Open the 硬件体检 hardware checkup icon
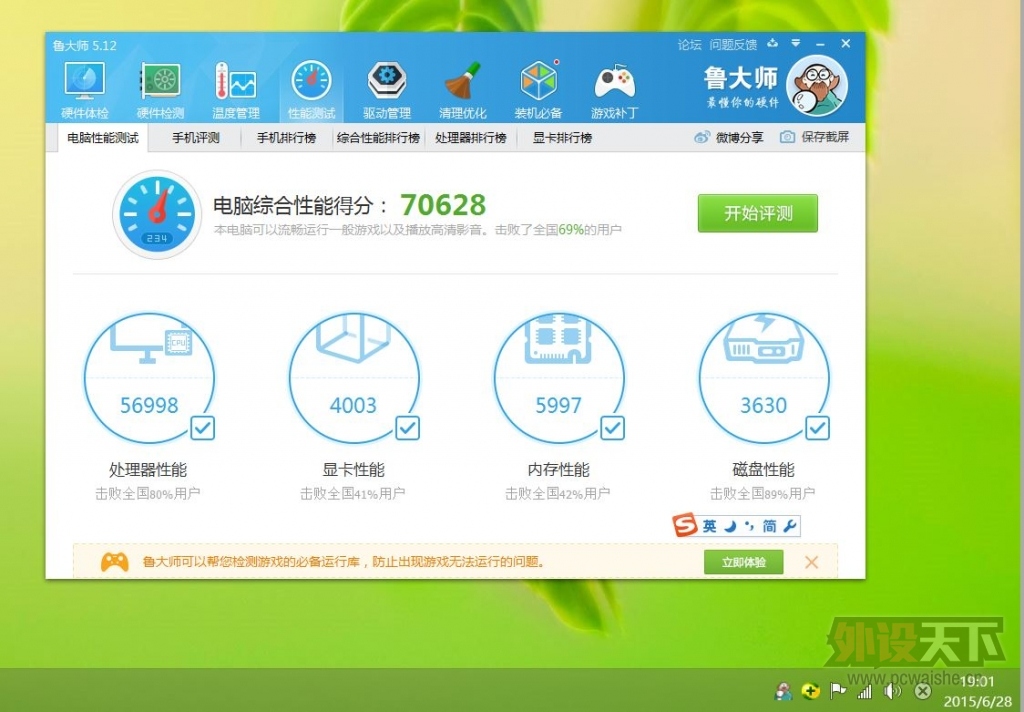1024x712 pixels. click(x=85, y=81)
